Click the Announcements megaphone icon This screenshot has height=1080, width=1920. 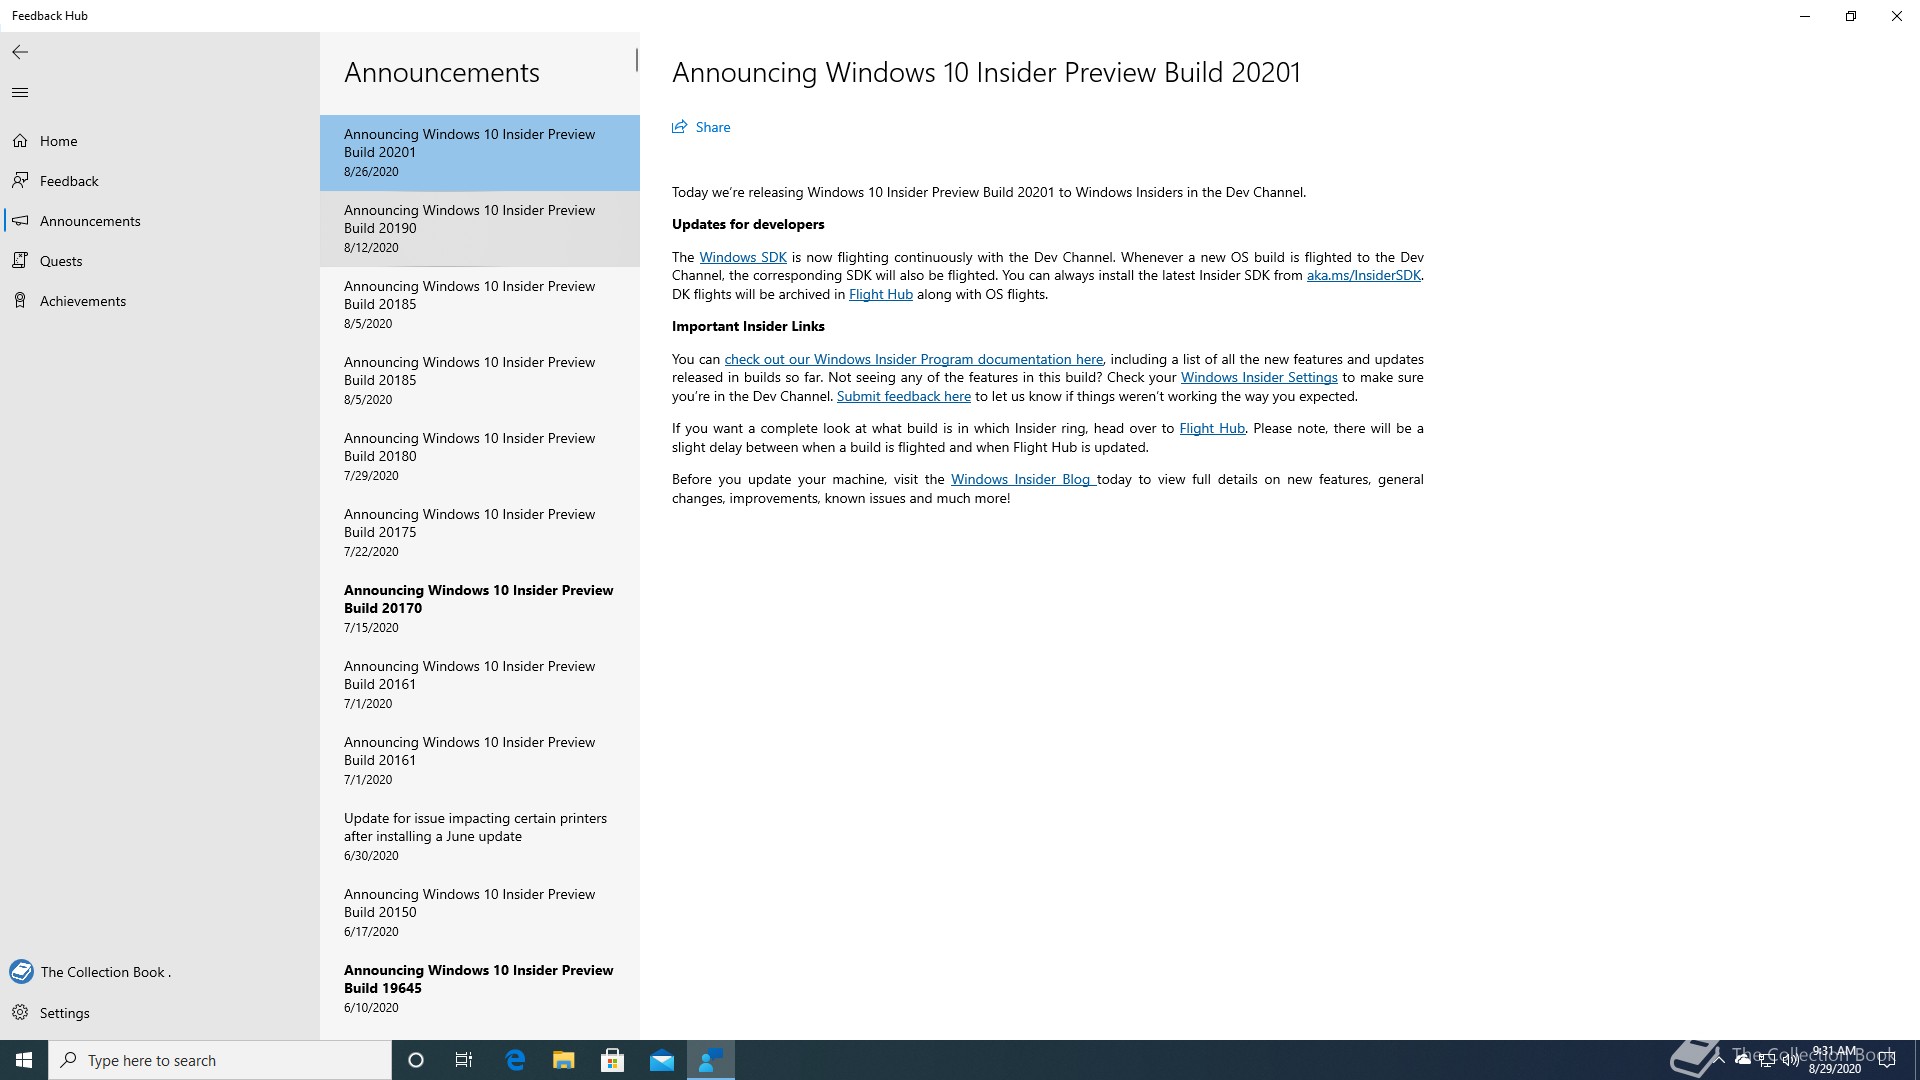pyautogui.click(x=20, y=221)
